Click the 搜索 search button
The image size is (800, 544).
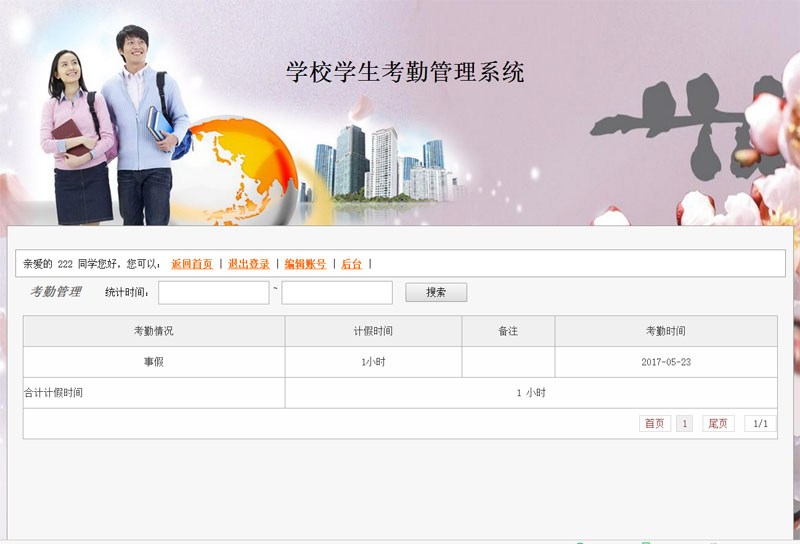pos(436,292)
